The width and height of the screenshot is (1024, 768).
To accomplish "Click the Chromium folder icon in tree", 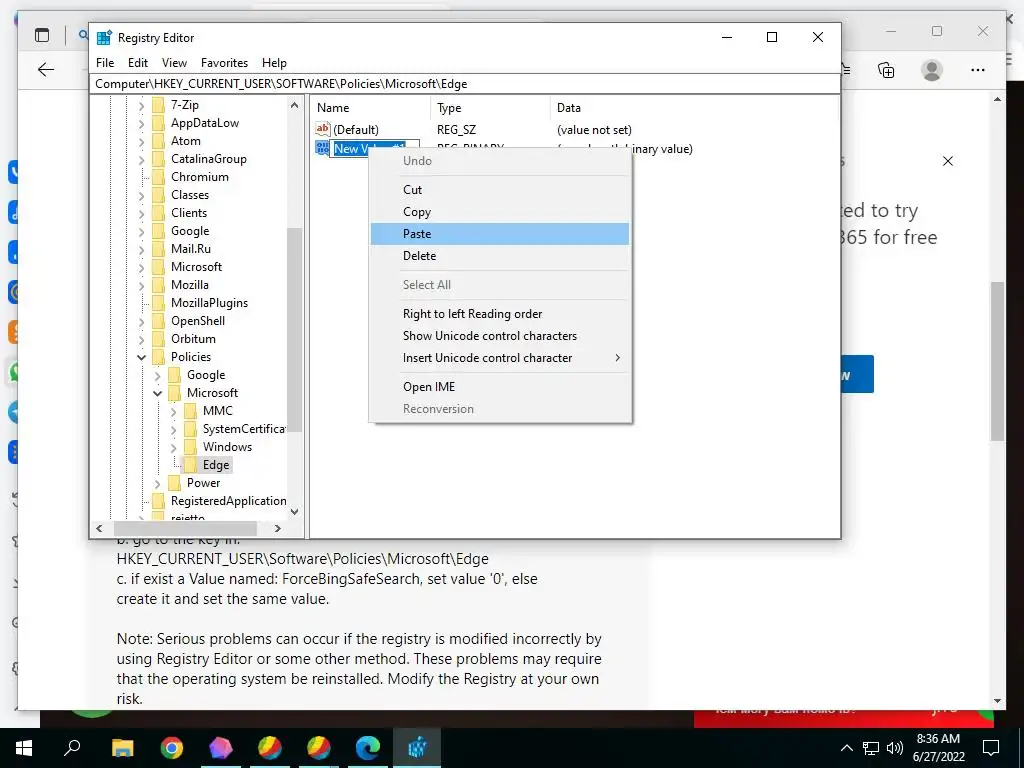I will (x=159, y=177).
